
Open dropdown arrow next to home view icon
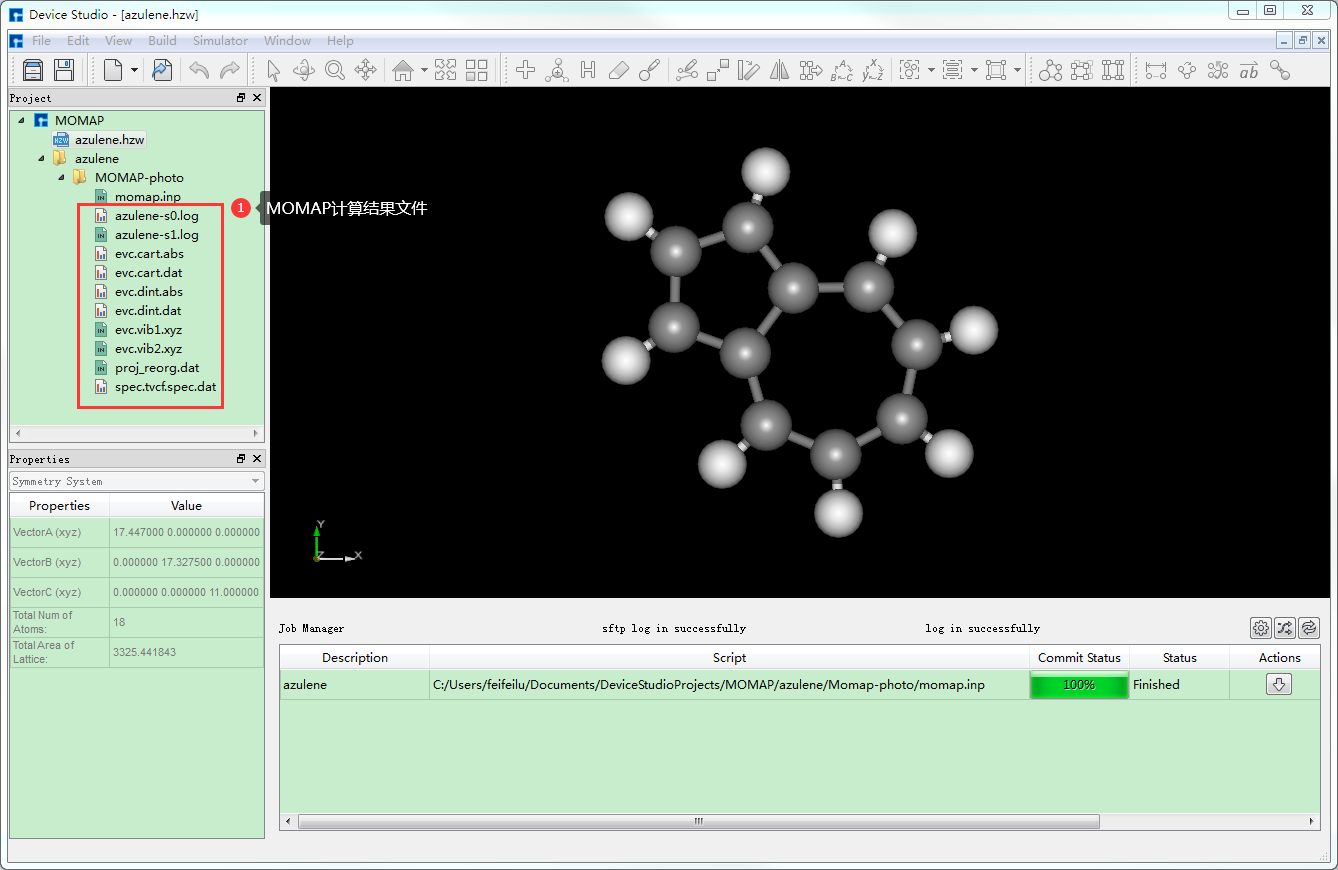(424, 70)
